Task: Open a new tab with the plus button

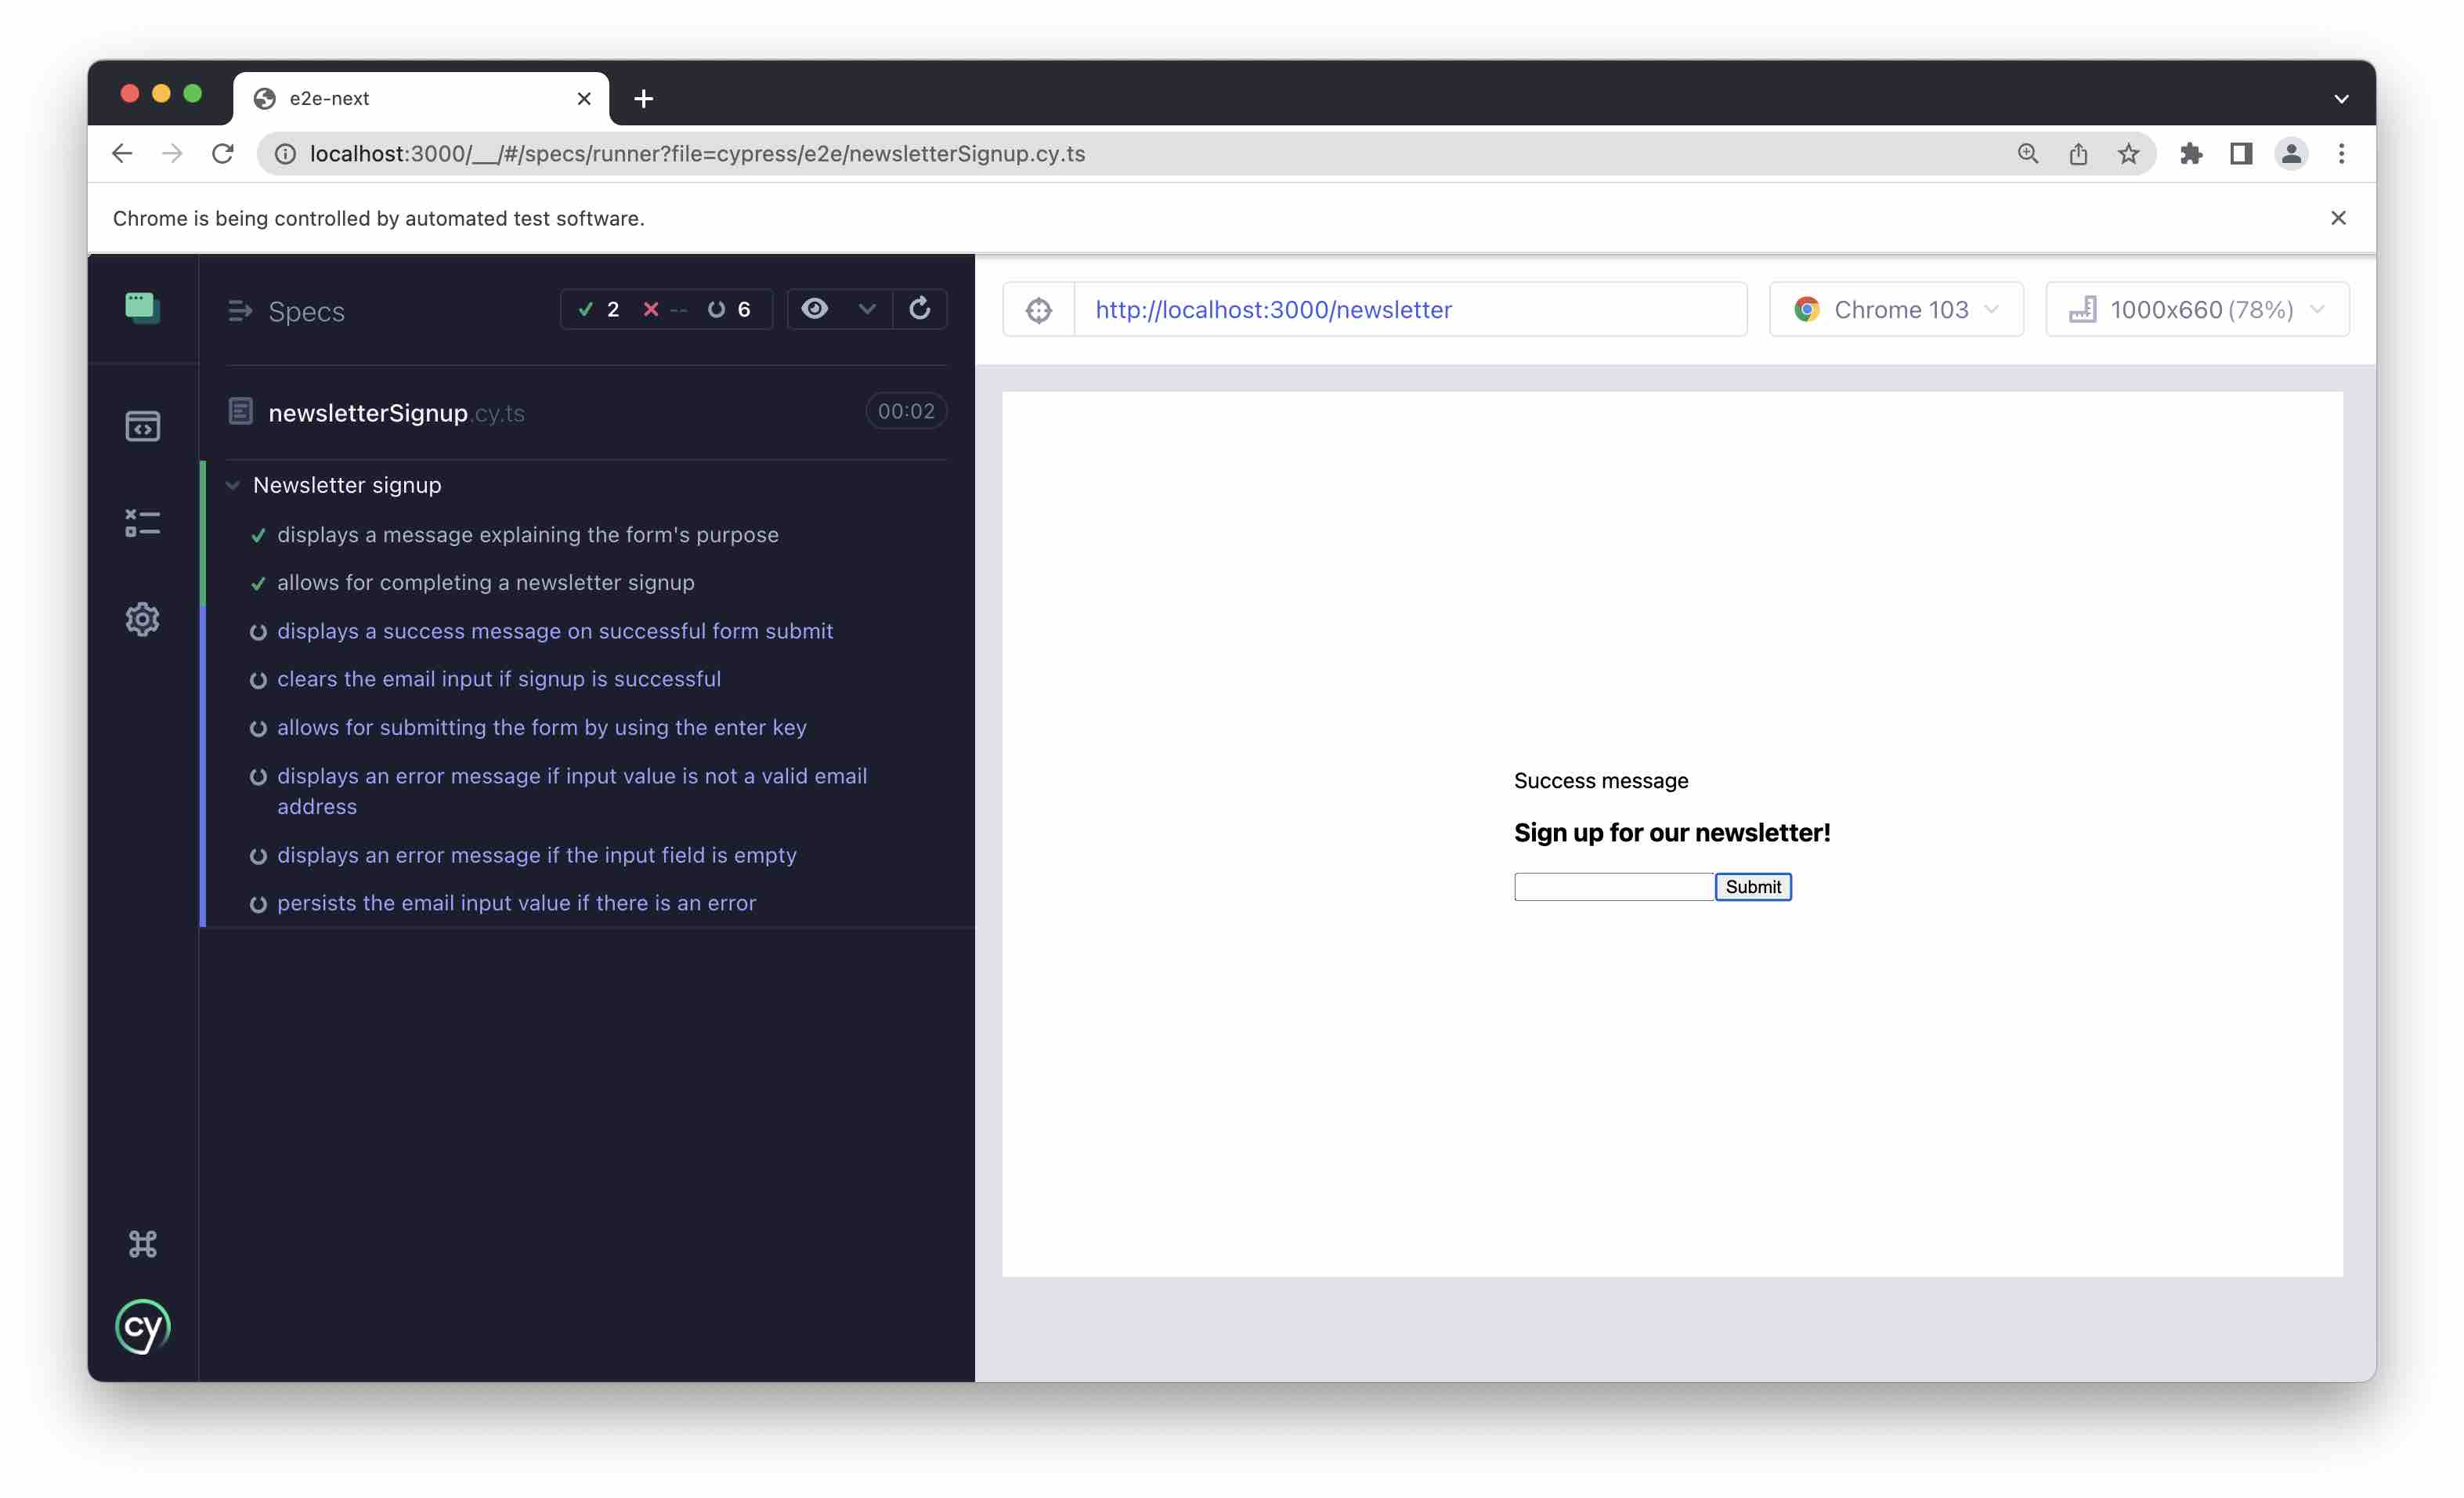Action: pos(643,98)
